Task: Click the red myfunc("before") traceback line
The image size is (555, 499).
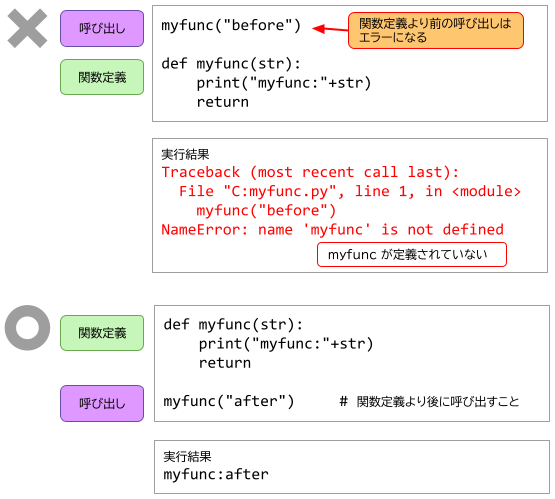Action: (266, 211)
